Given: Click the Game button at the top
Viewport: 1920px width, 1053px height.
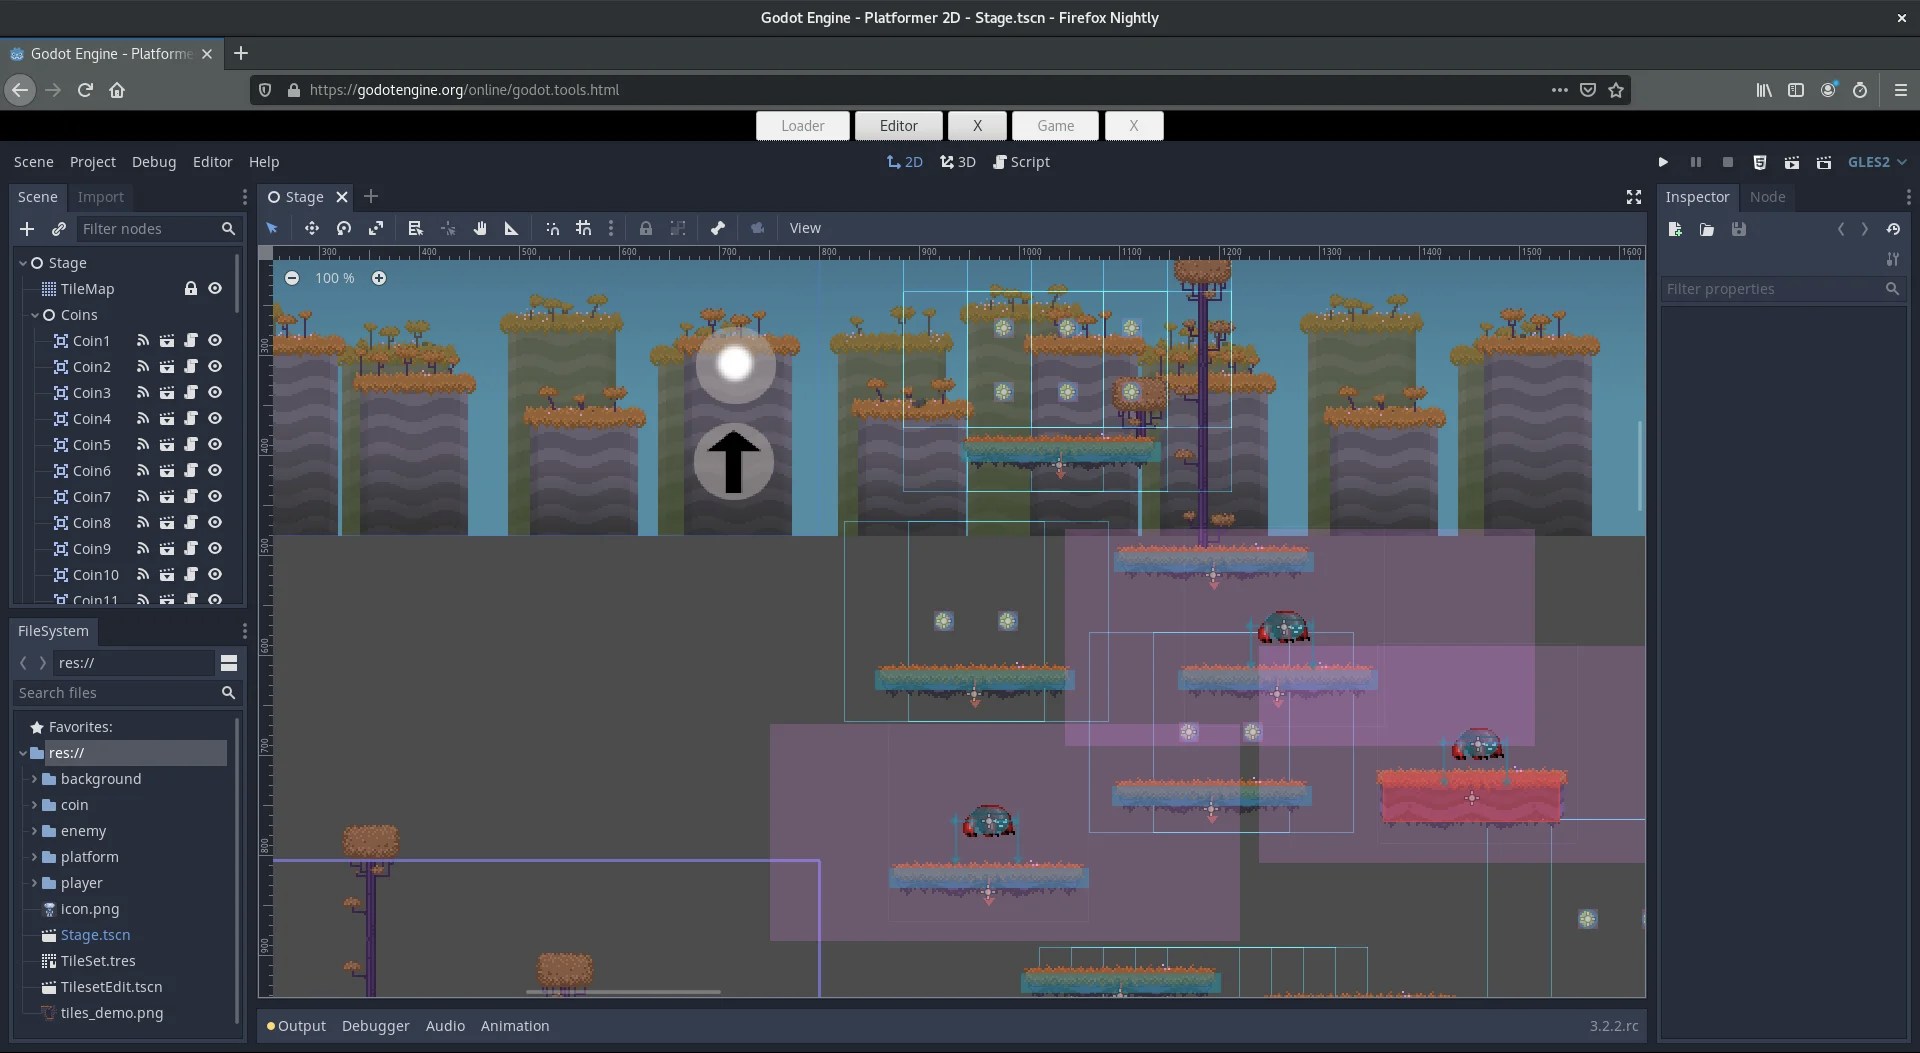Looking at the screenshot, I should [1055, 125].
